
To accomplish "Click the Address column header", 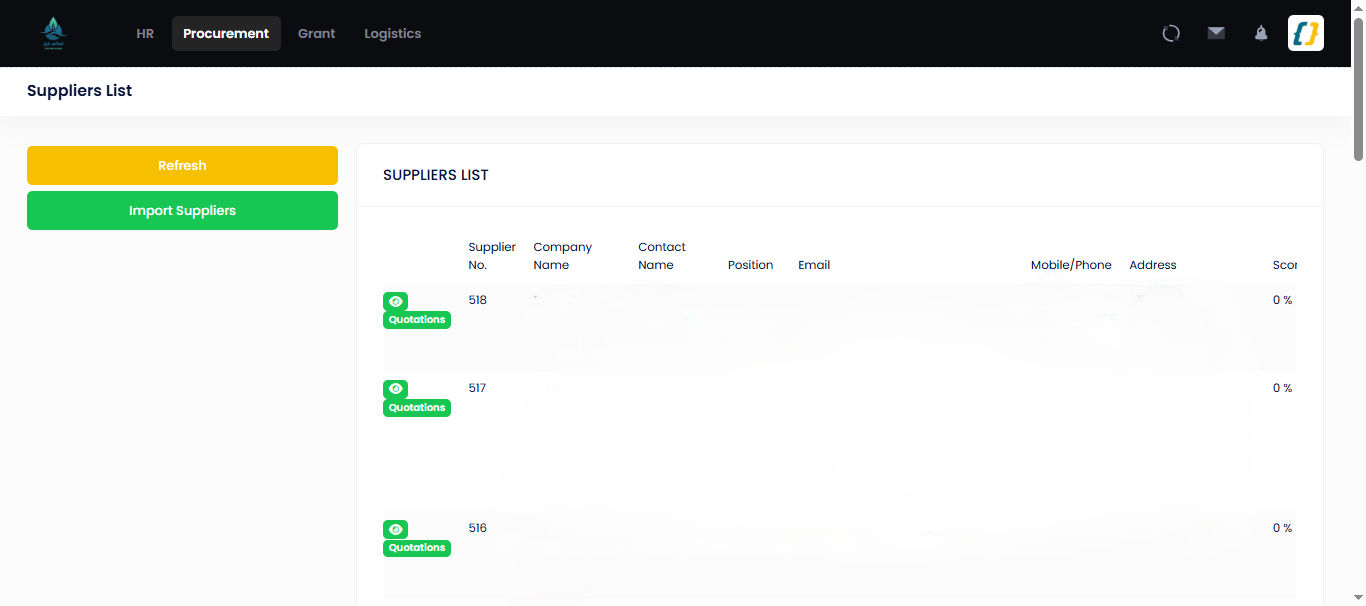I will [1153, 265].
